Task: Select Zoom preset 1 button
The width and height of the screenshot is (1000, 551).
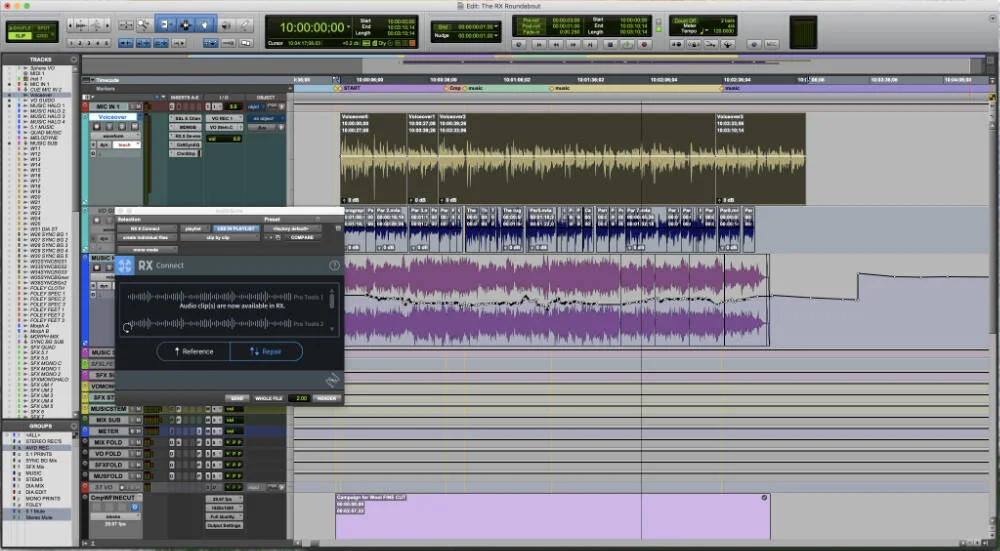Action: click(71, 43)
